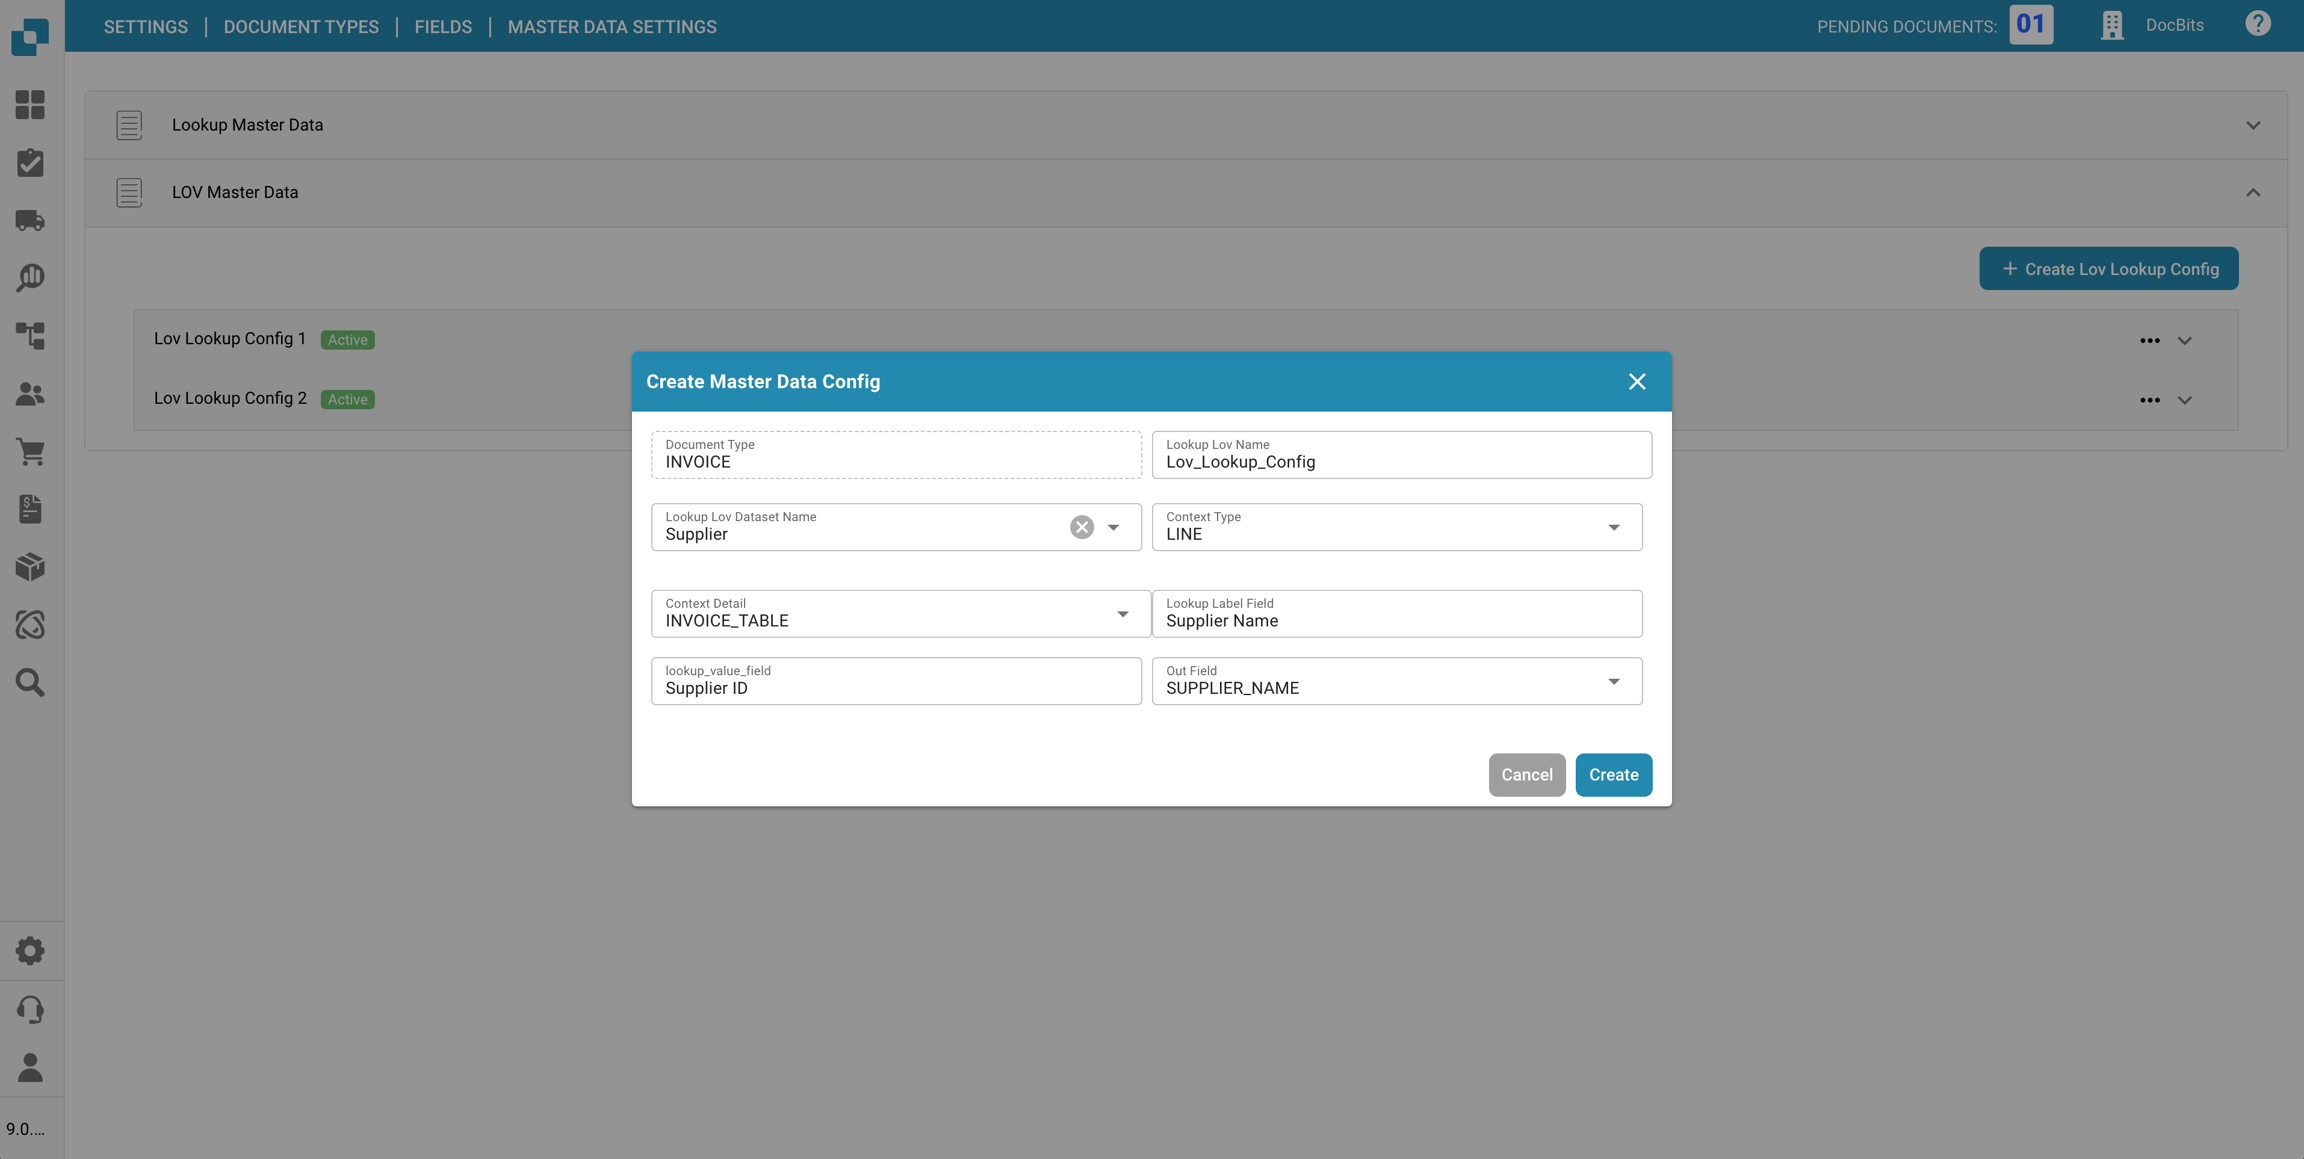Open the package box sidebar icon

[30, 567]
